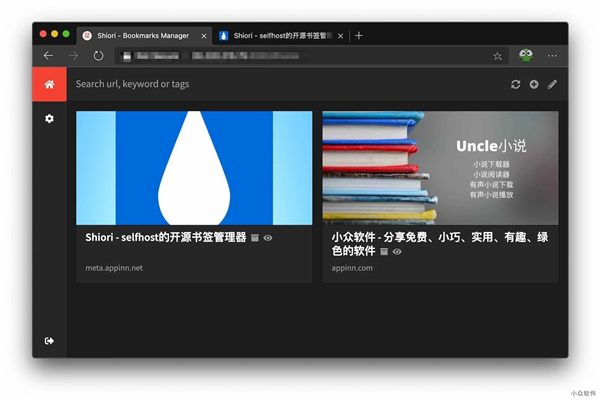
Task: Focus the search url, keyword or tags field
Action: [x=280, y=84]
